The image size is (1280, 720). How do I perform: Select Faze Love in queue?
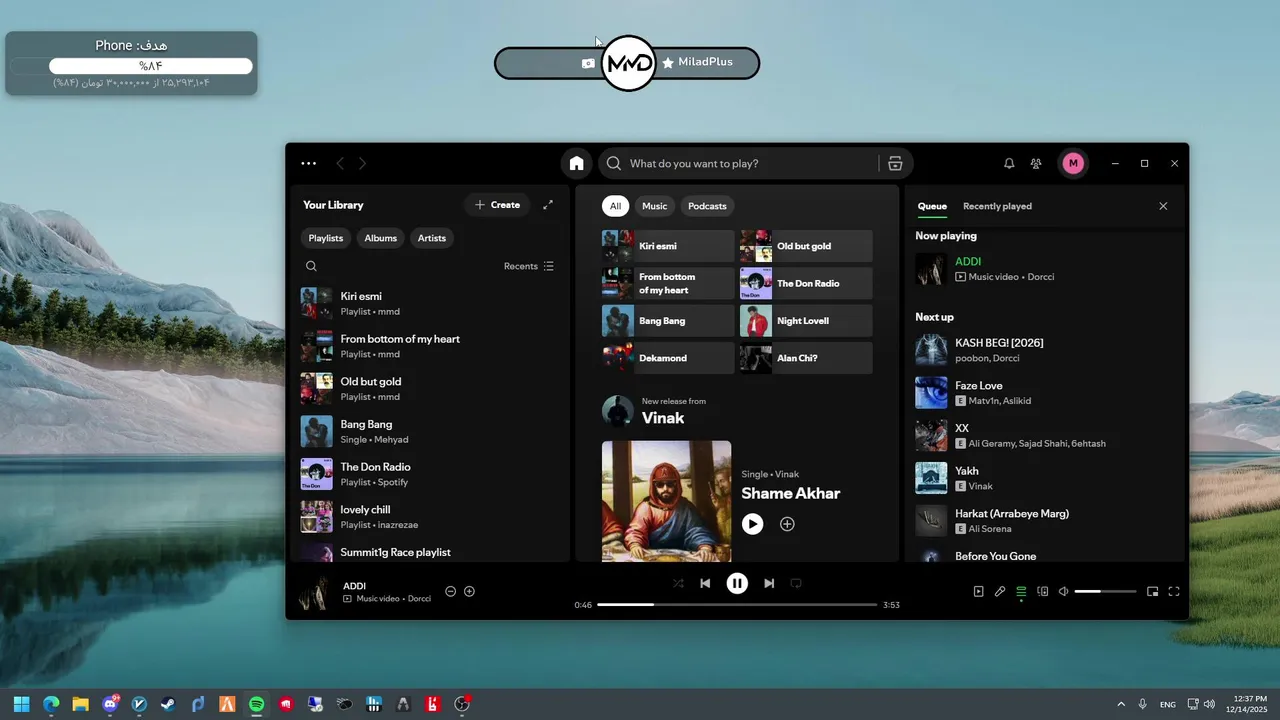pyautogui.click(x=1045, y=393)
